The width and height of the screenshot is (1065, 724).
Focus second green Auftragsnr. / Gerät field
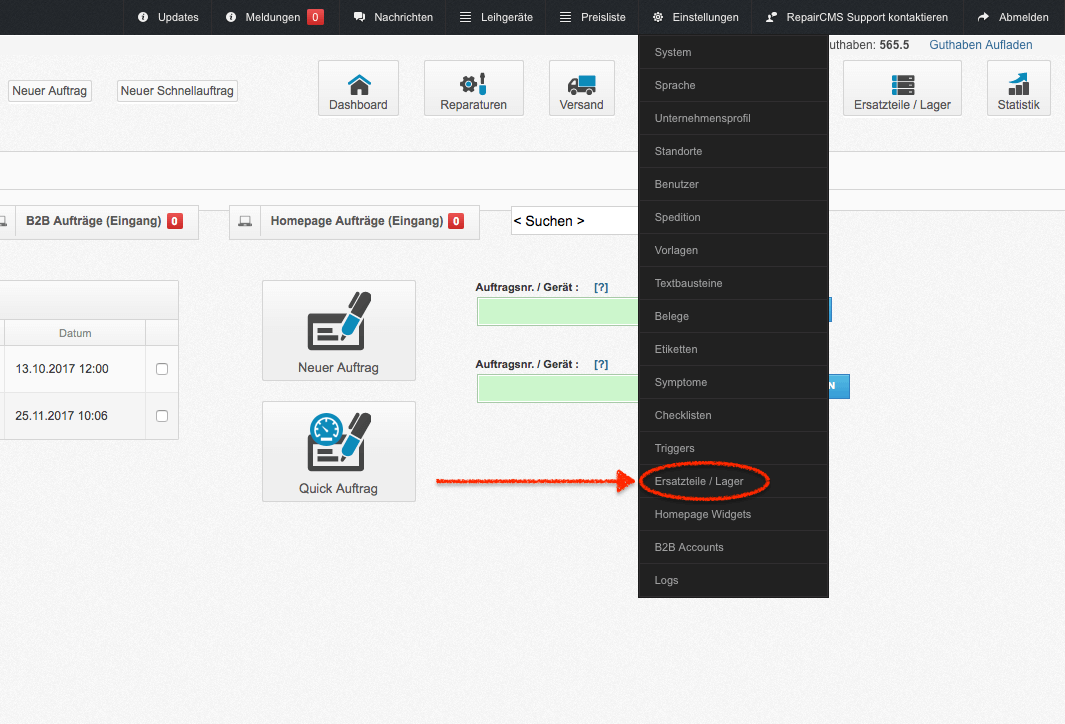coord(558,389)
